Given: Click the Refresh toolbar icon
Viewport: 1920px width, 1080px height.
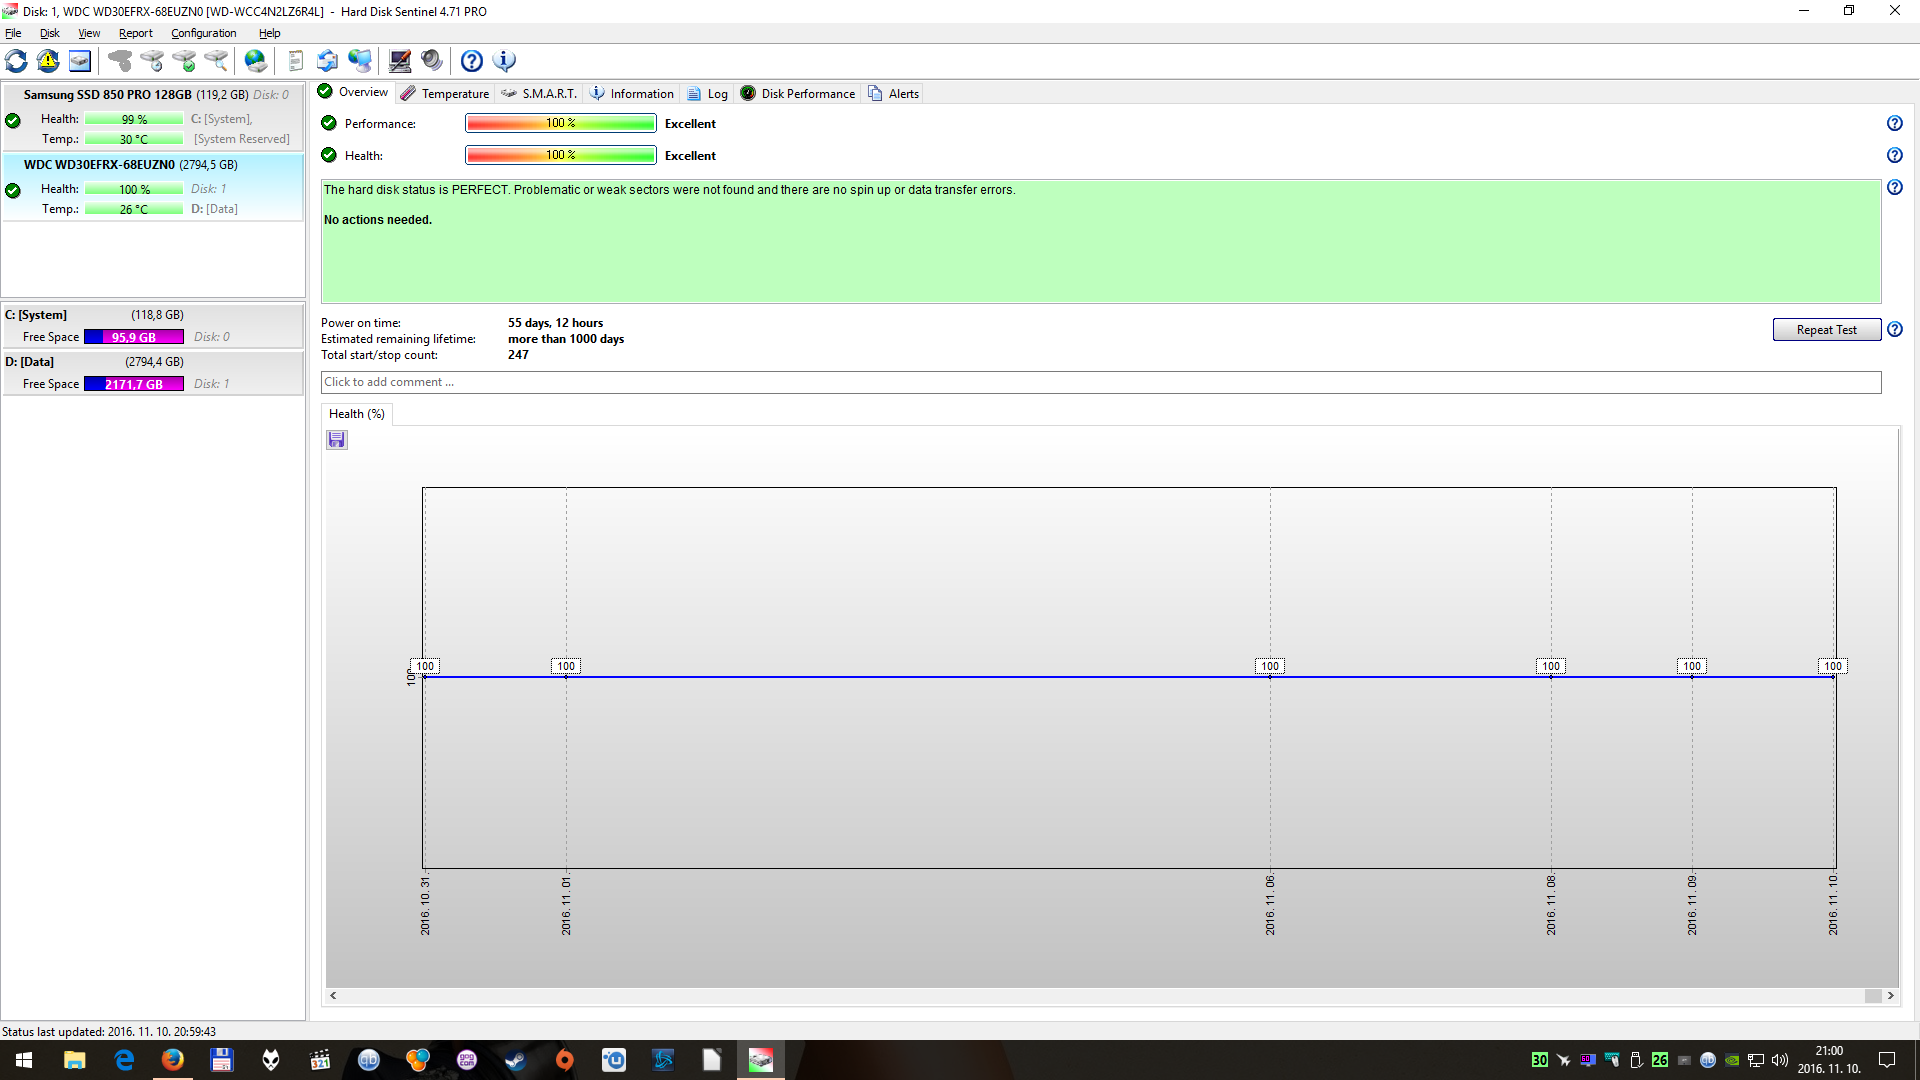Looking at the screenshot, I should [17, 61].
